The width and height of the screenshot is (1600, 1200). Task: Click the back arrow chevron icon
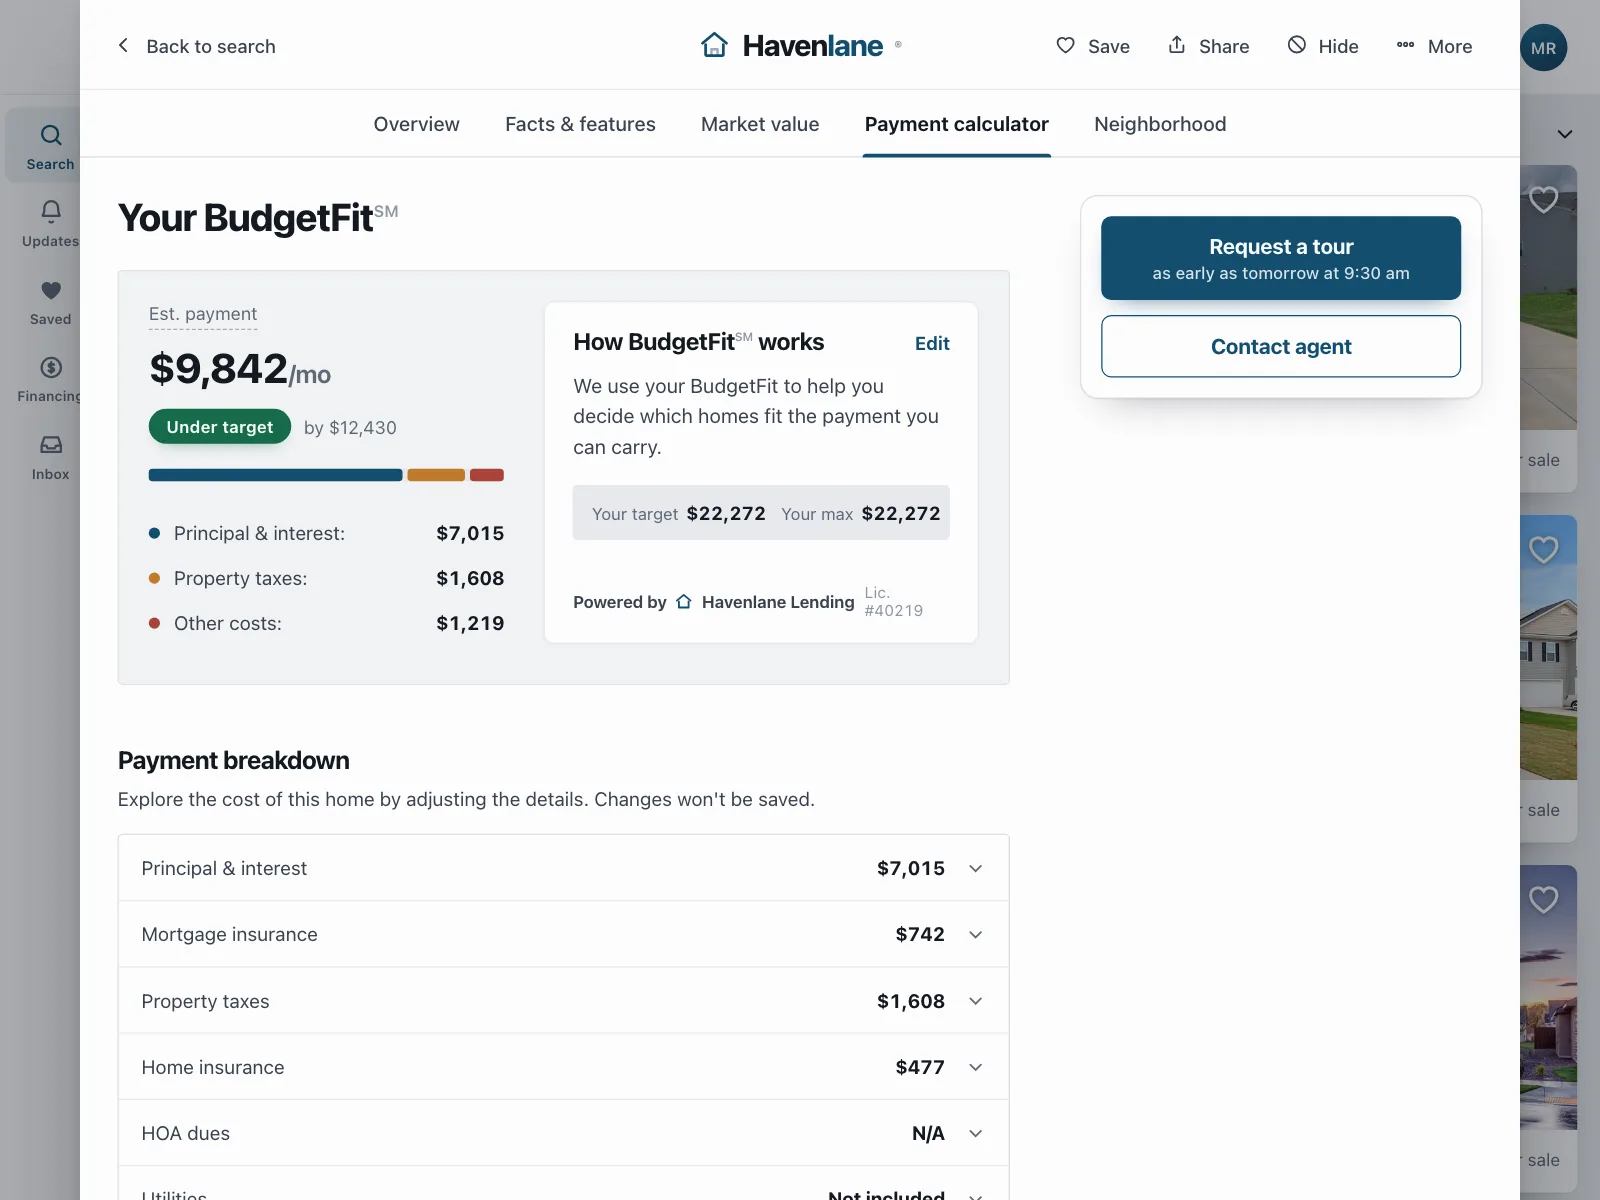[123, 45]
